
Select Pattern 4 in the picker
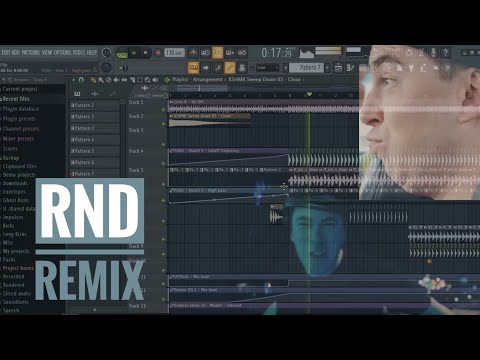[95, 140]
